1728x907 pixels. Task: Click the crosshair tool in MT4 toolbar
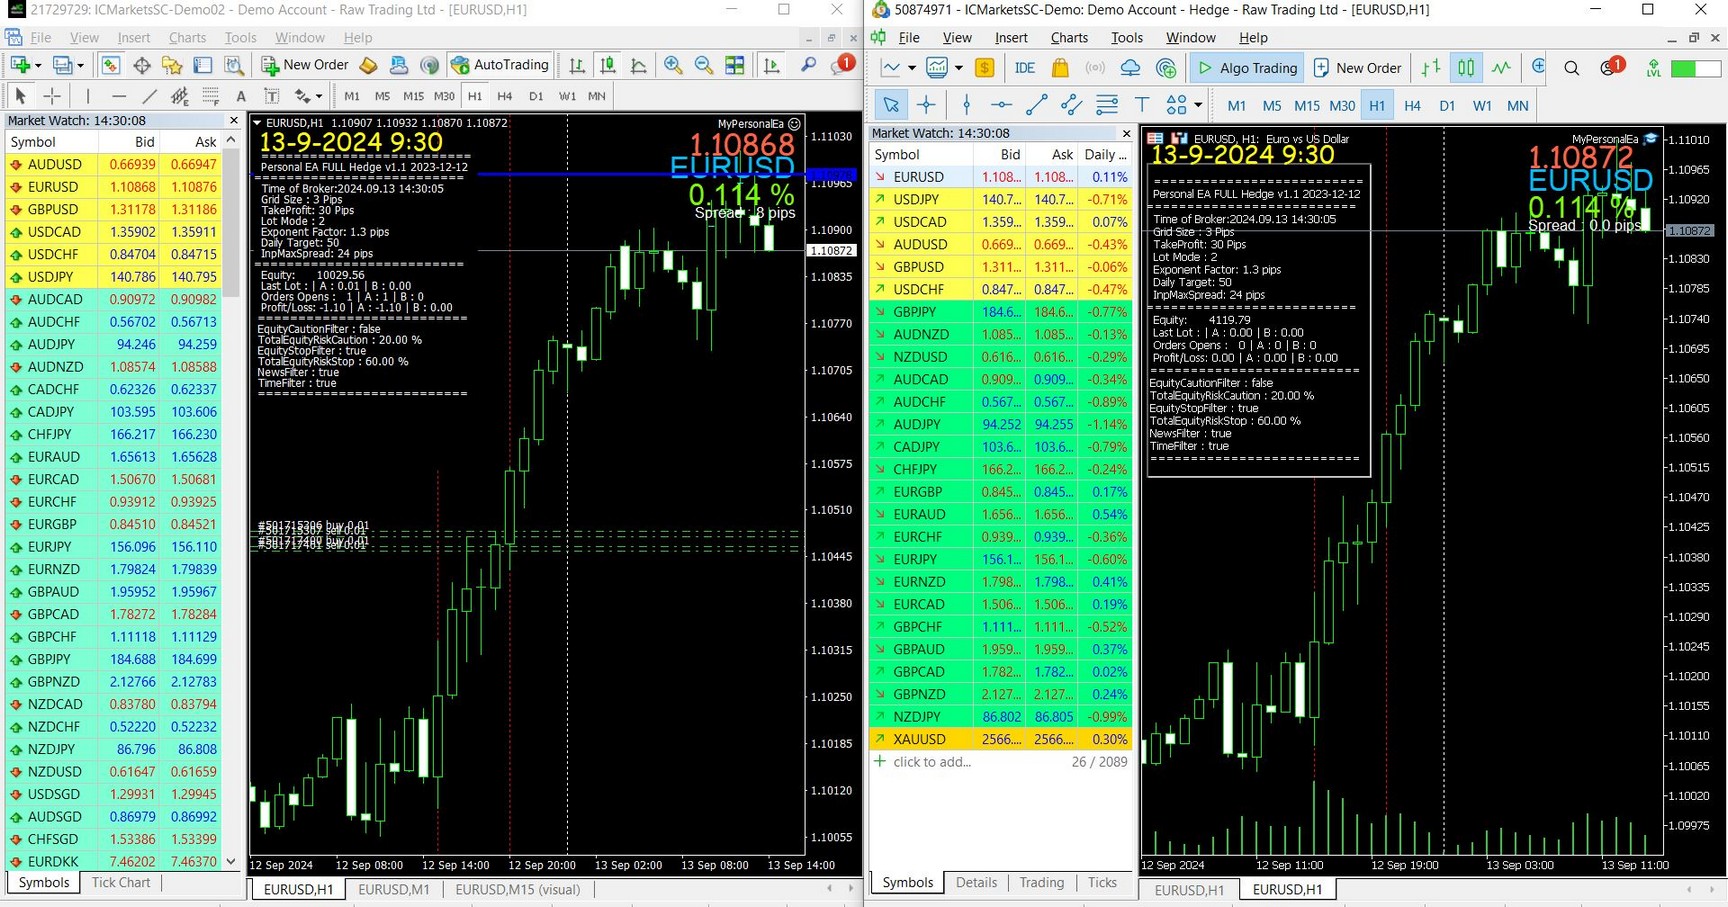pos(52,96)
